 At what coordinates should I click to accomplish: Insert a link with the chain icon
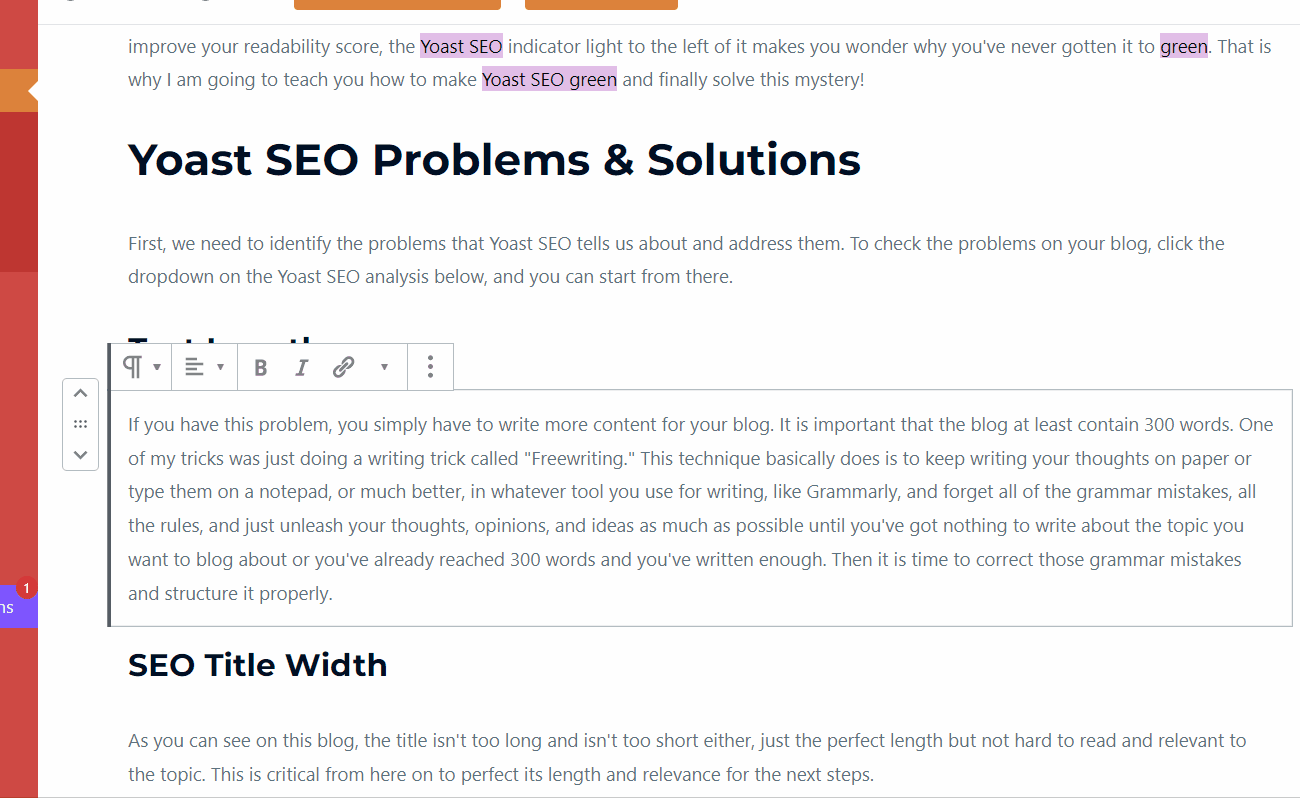(x=343, y=367)
